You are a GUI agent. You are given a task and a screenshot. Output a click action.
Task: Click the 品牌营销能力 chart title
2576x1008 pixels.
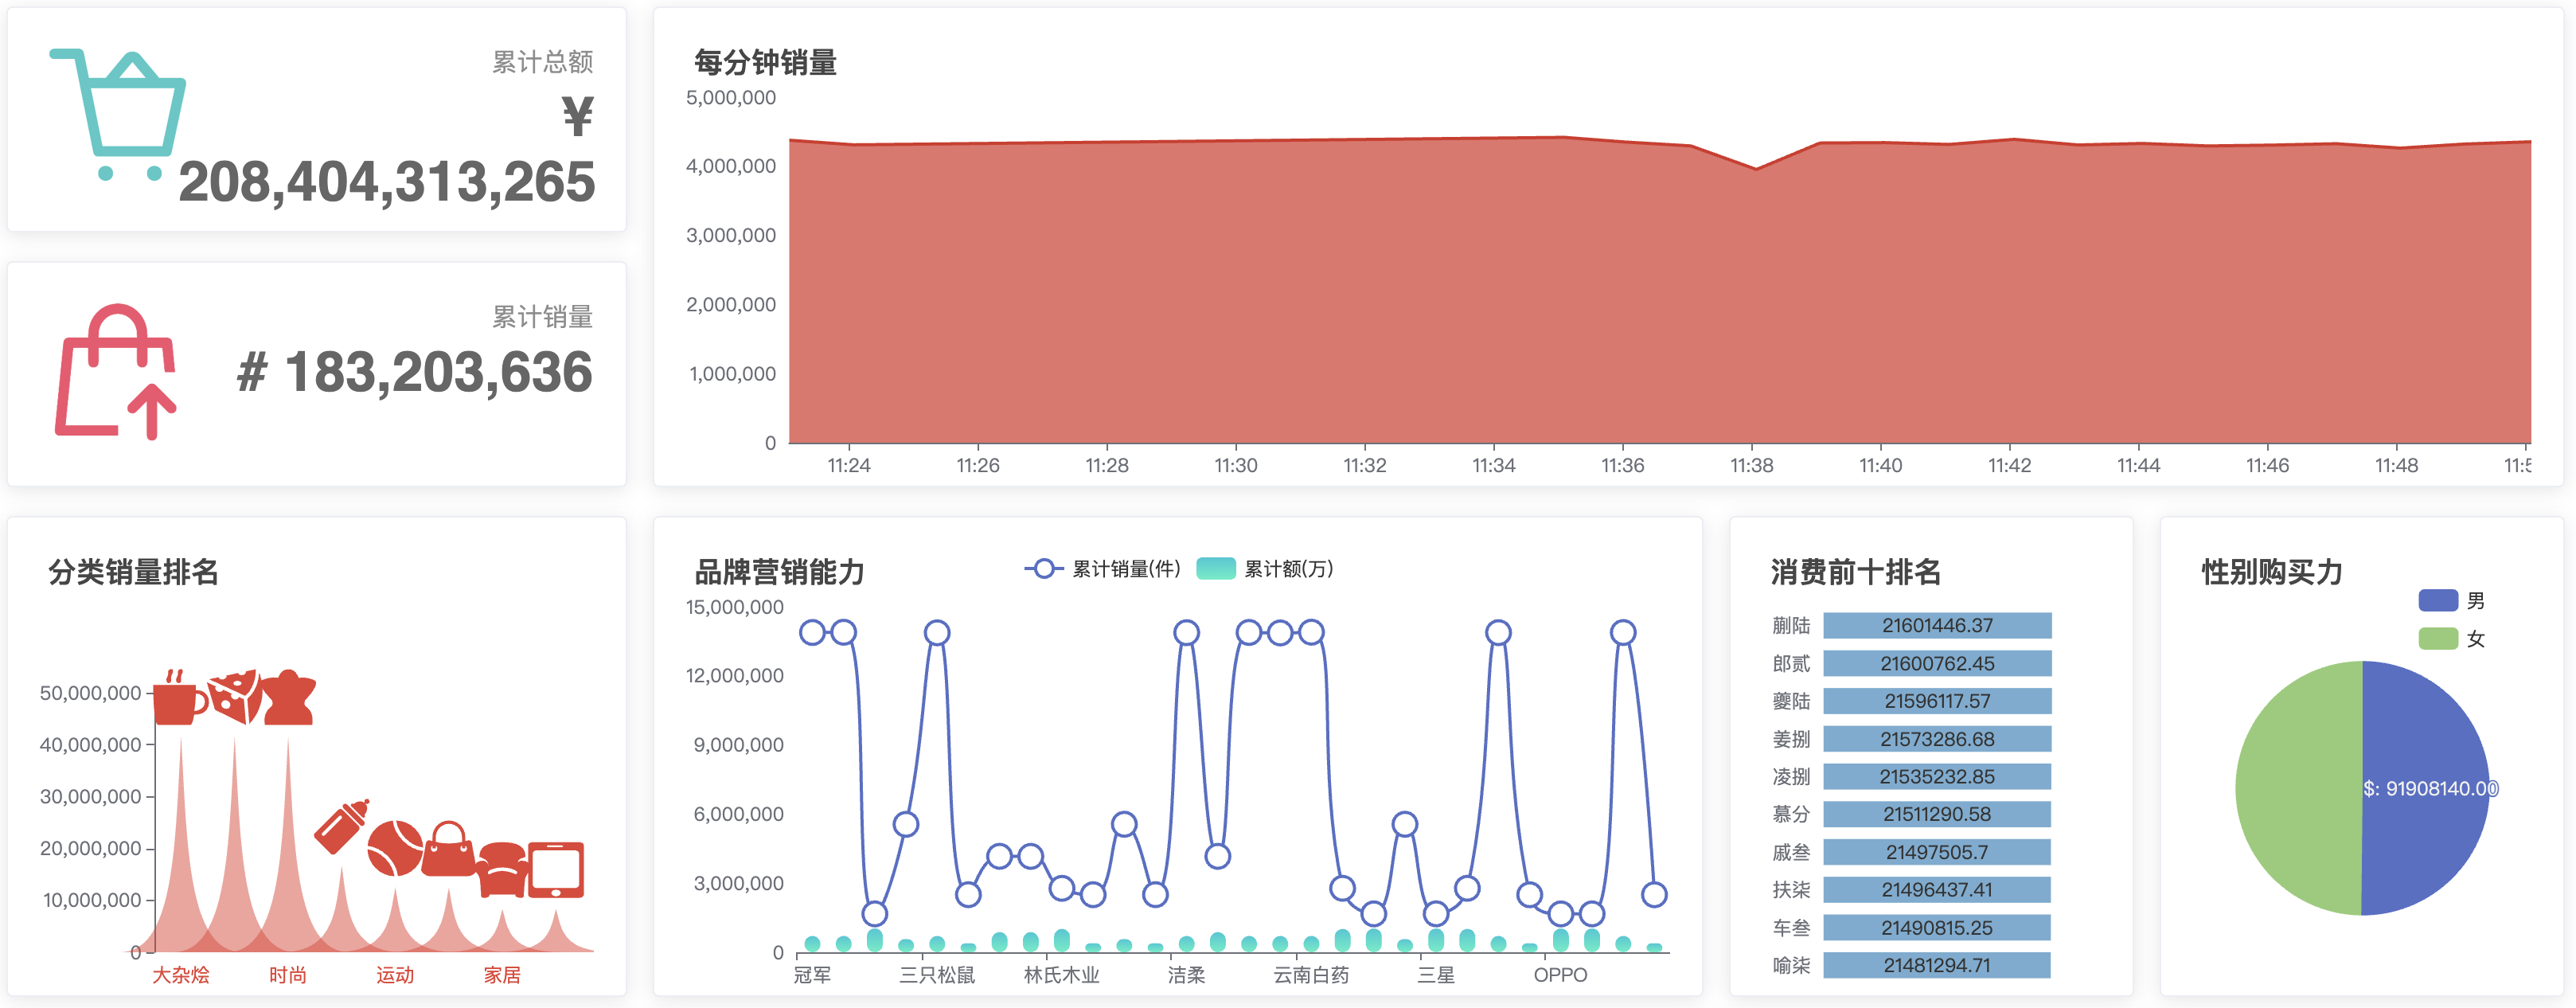click(780, 572)
